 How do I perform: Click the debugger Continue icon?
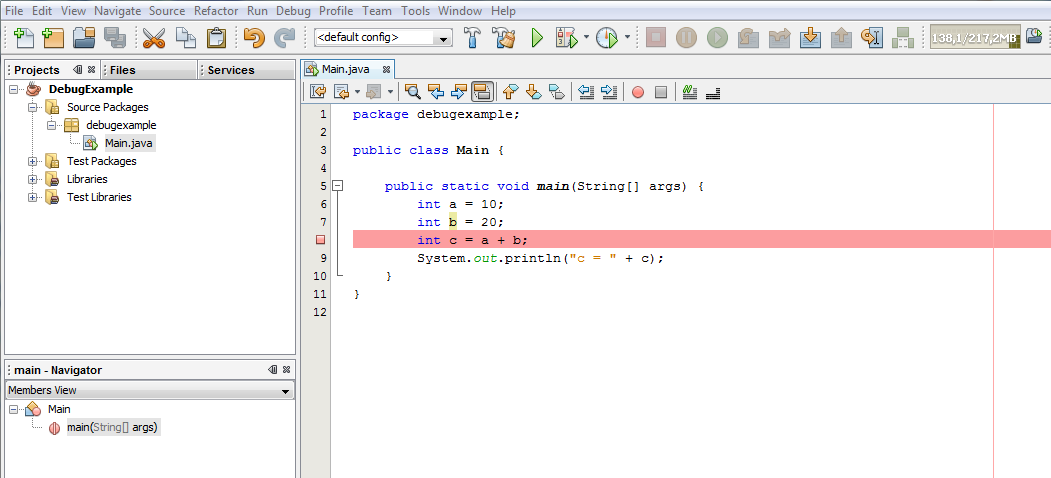coord(717,38)
